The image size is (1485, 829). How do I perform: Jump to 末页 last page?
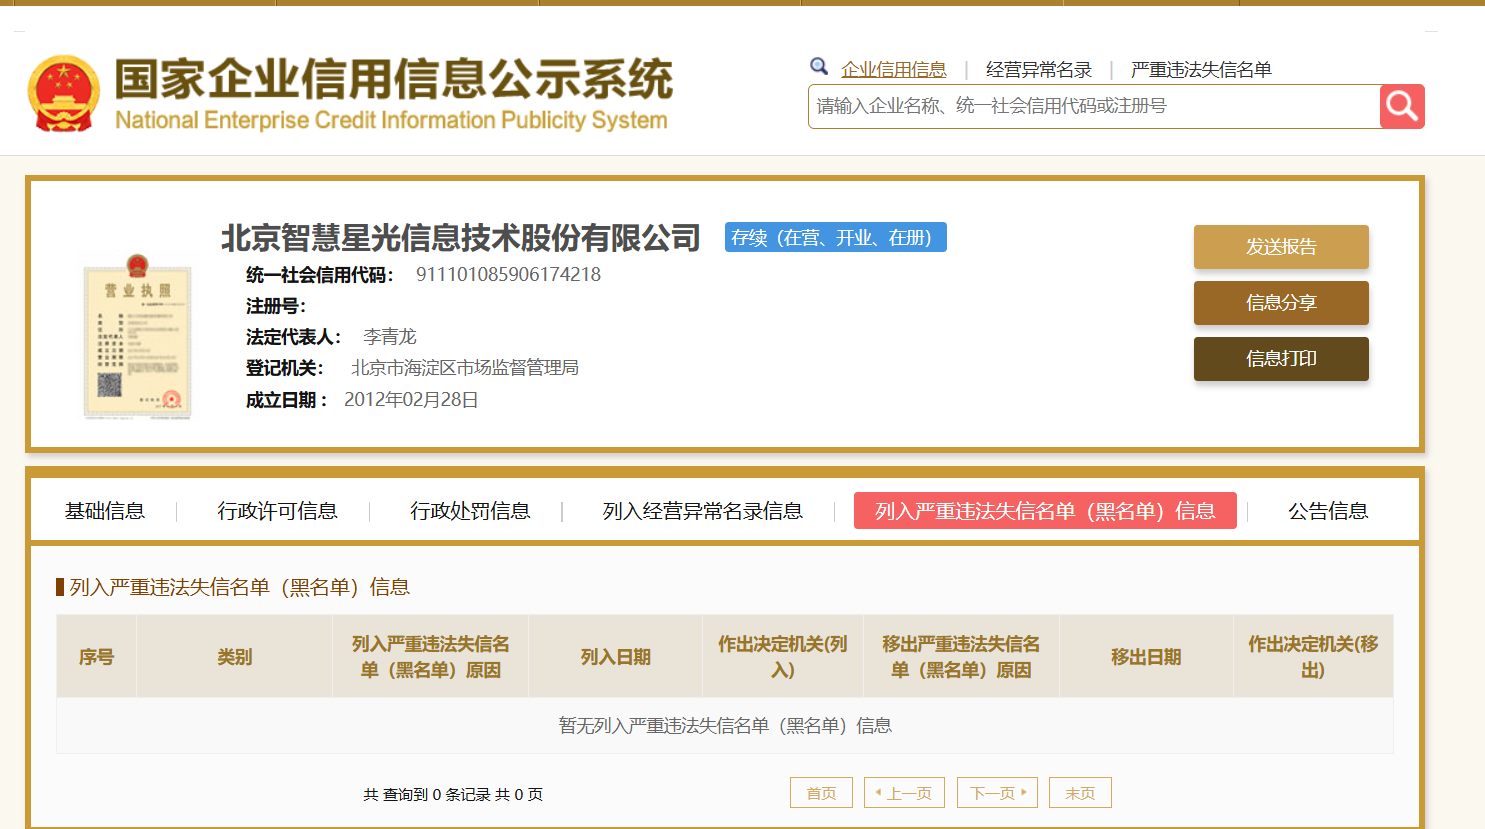coord(1080,793)
